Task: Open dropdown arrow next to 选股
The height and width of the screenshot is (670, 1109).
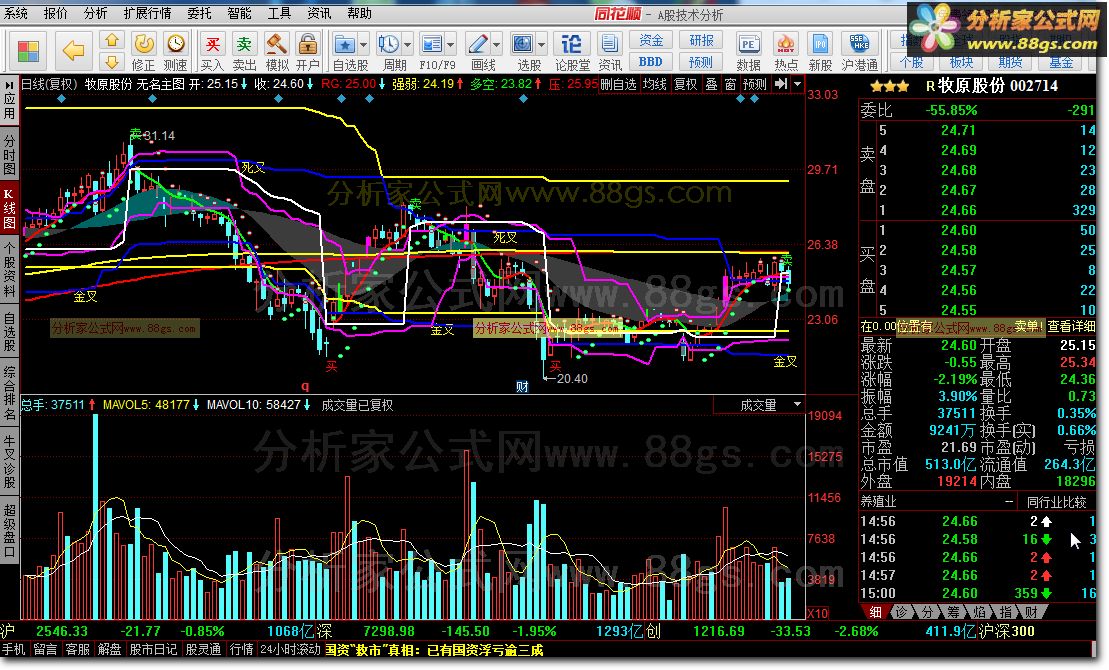Action: click(541, 45)
